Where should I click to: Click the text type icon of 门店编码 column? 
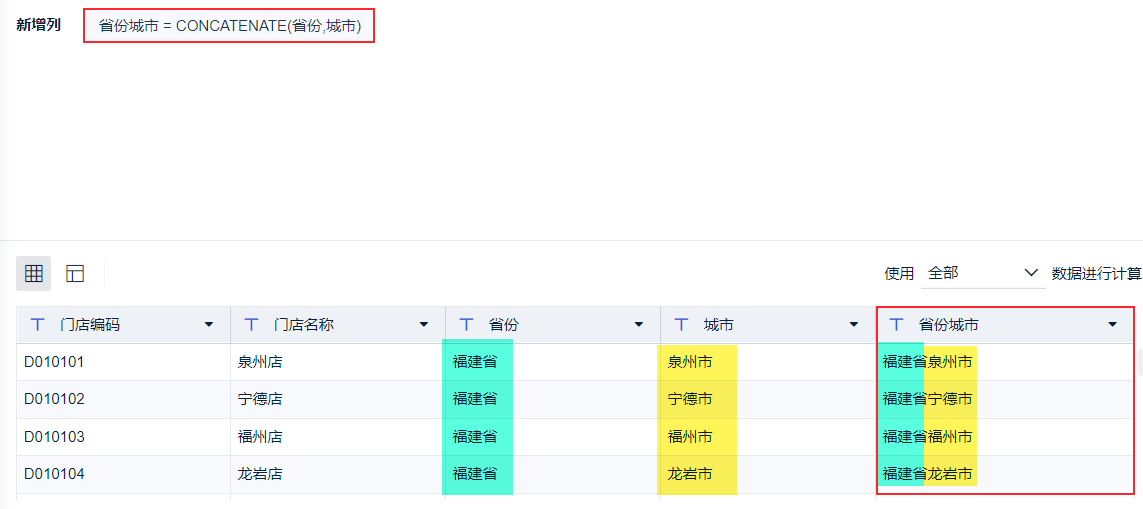tap(38, 325)
